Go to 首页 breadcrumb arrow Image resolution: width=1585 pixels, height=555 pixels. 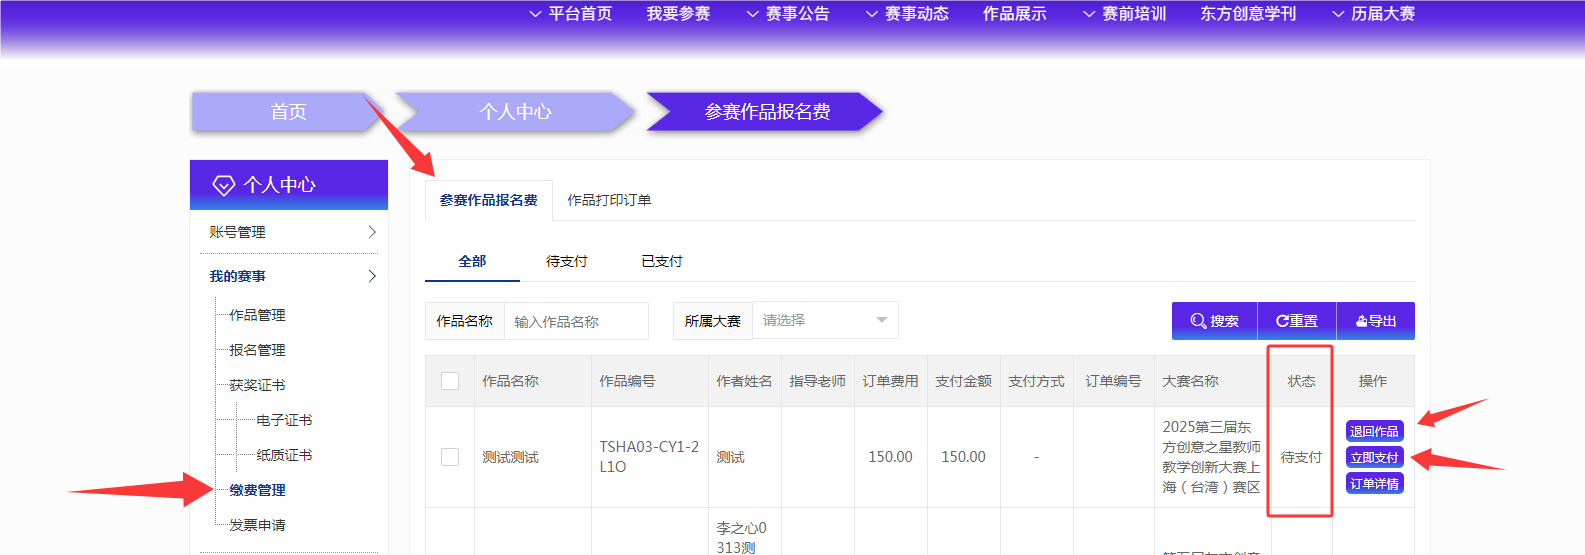(287, 112)
